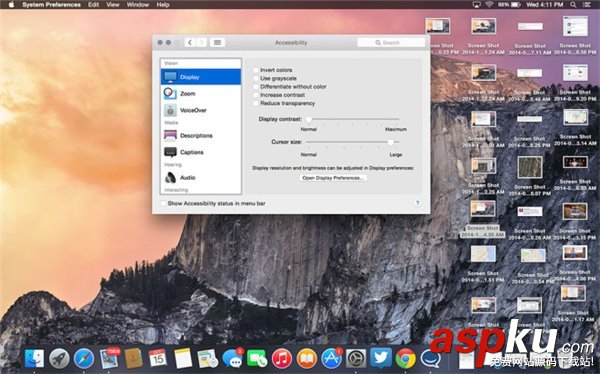This screenshot has height=374, width=600.
Task: Open Mail stamp icon in dock
Action: [109, 359]
